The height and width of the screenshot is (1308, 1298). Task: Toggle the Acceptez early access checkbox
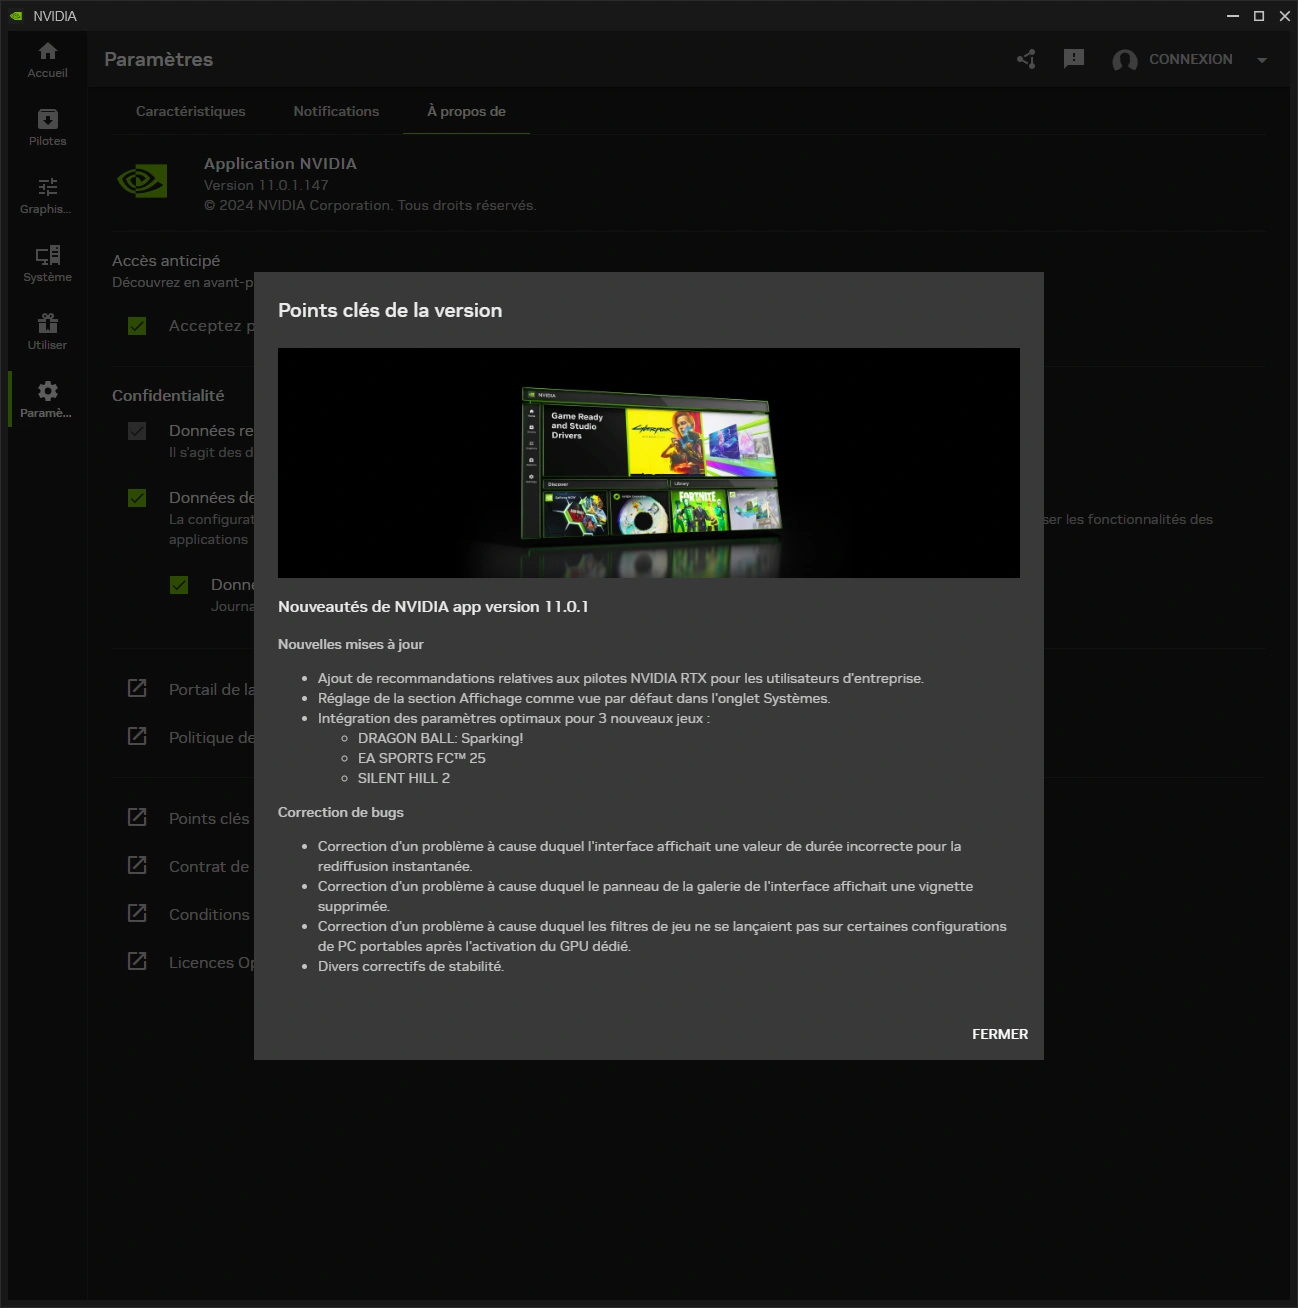[x=138, y=326]
